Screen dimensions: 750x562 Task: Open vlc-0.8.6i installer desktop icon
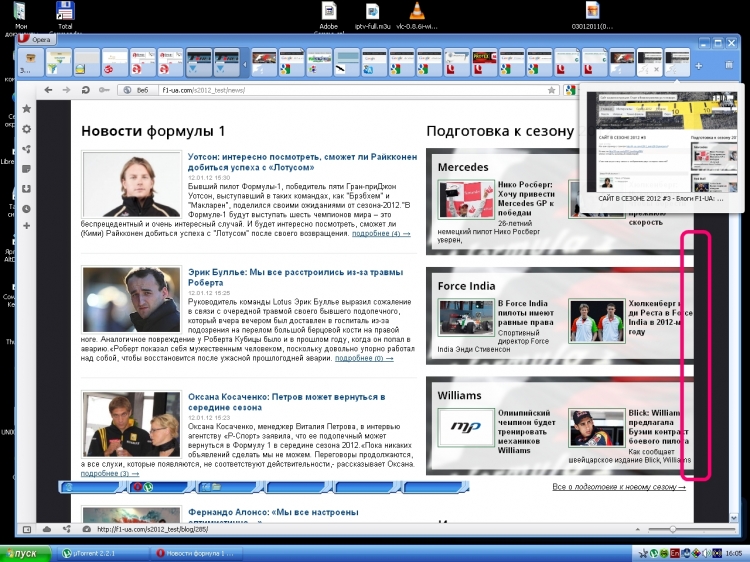417,16
